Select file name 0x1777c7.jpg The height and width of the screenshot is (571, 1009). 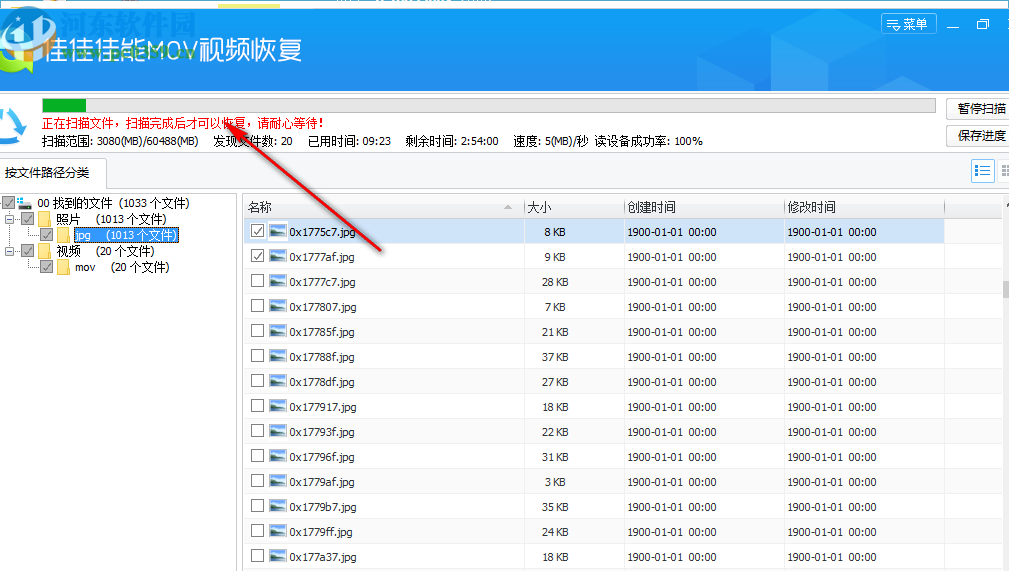coord(322,282)
